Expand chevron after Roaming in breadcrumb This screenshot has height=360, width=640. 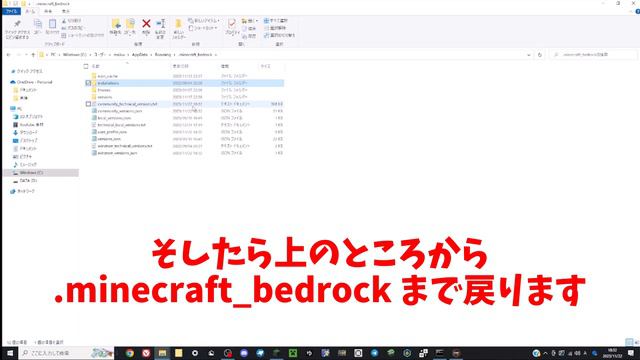[x=175, y=55]
